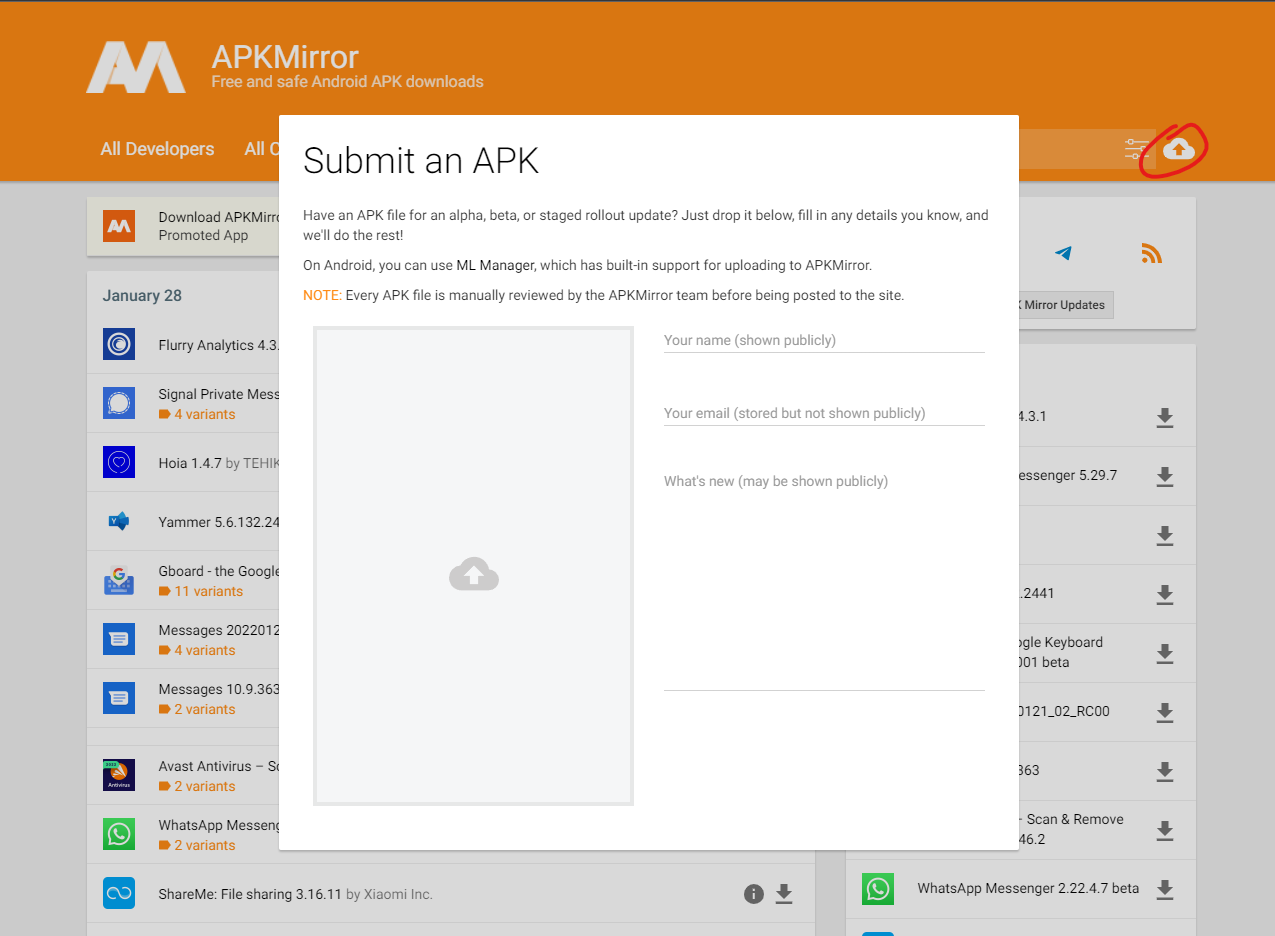Download ShareMe File sharing 3.16.11
The image size is (1275, 936).
point(784,894)
